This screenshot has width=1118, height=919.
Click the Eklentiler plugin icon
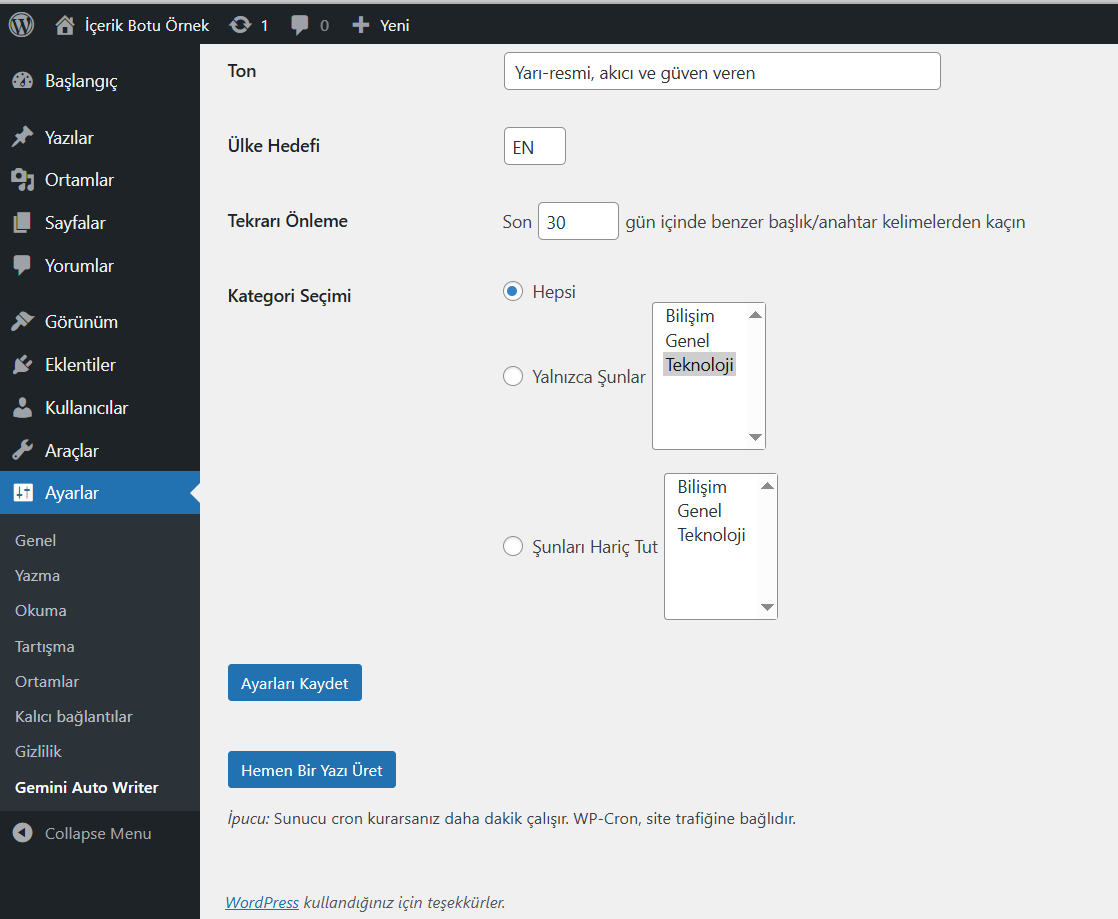click(x=23, y=364)
